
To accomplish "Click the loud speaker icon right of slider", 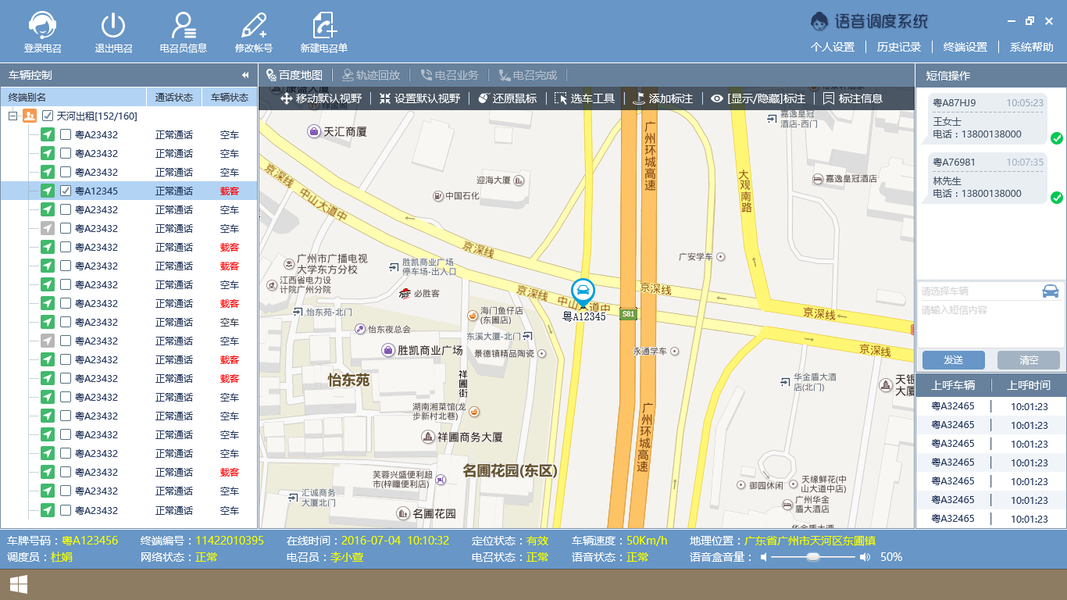I will (x=864, y=557).
